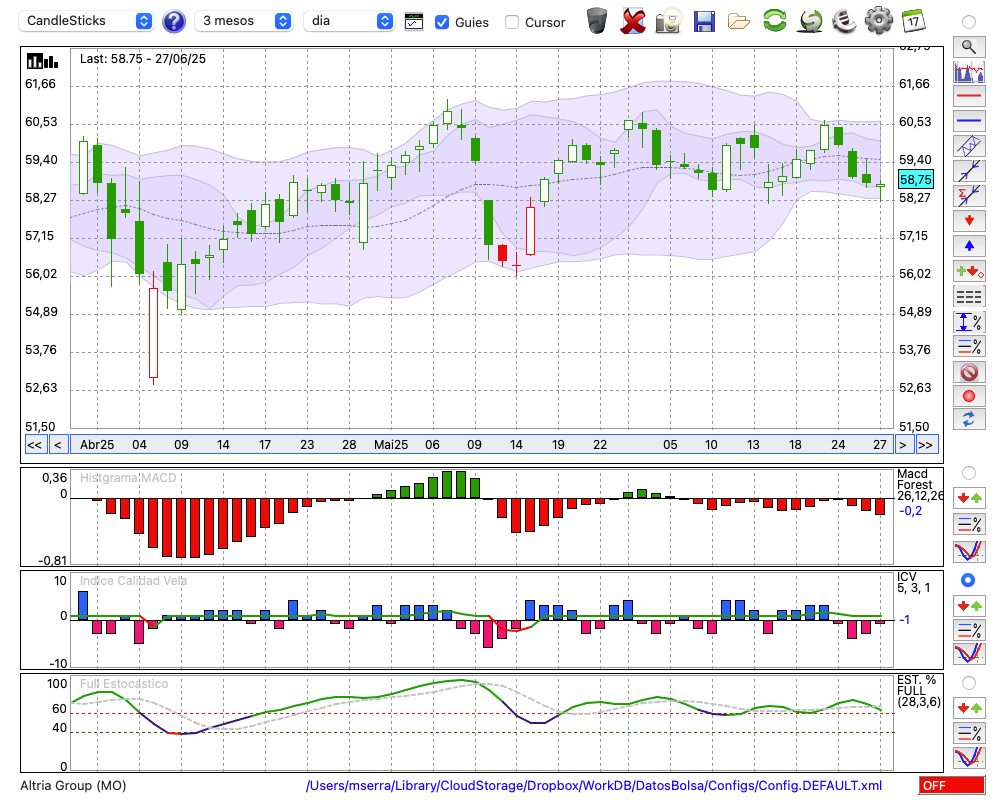Open the mini chart window icon beside dia
This screenshot has width=1000, height=800.
point(414,22)
